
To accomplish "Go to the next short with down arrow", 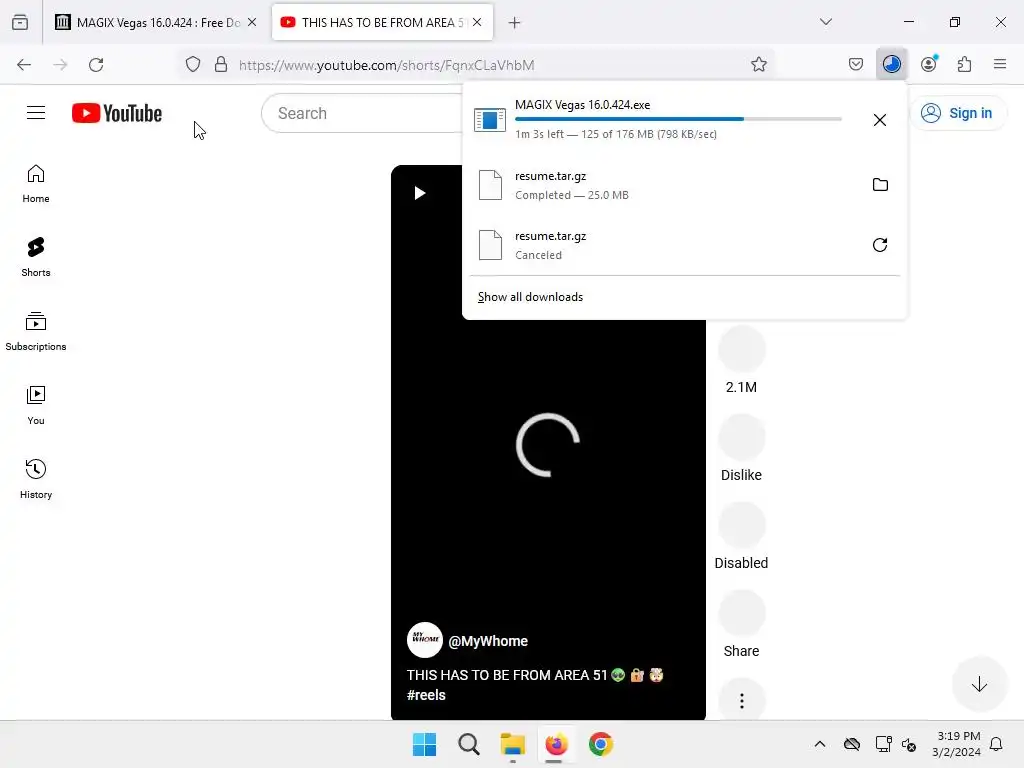I will (x=978, y=684).
